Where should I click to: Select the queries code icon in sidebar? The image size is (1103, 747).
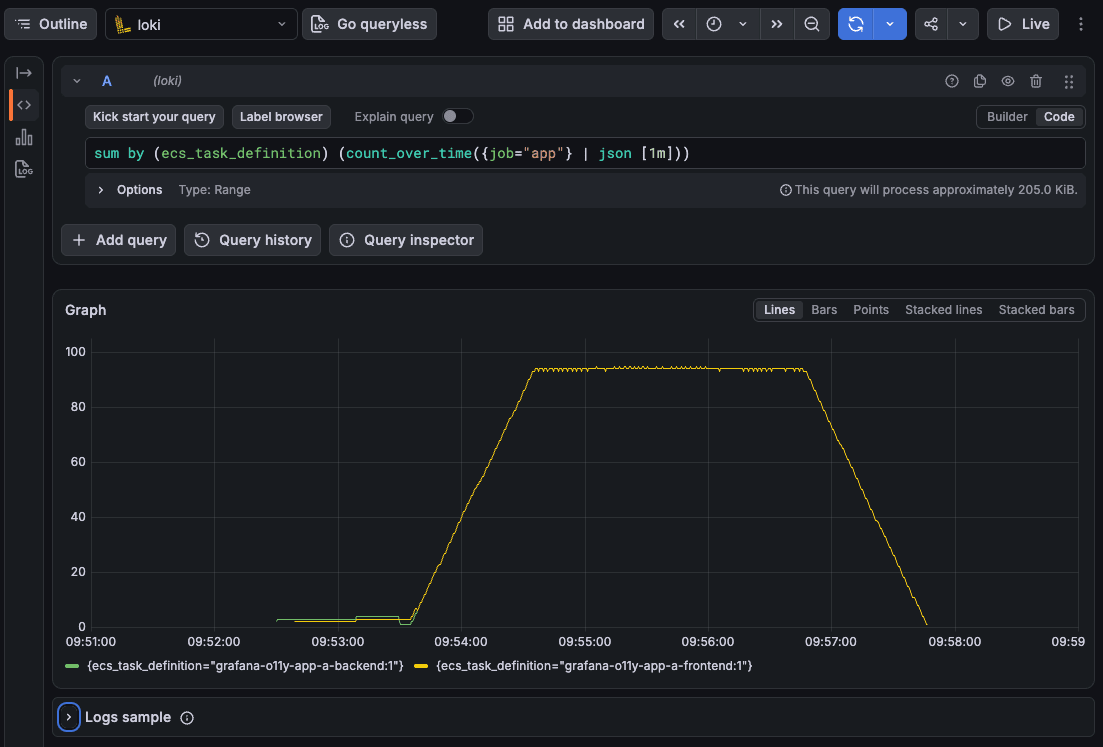[x=24, y=105]
